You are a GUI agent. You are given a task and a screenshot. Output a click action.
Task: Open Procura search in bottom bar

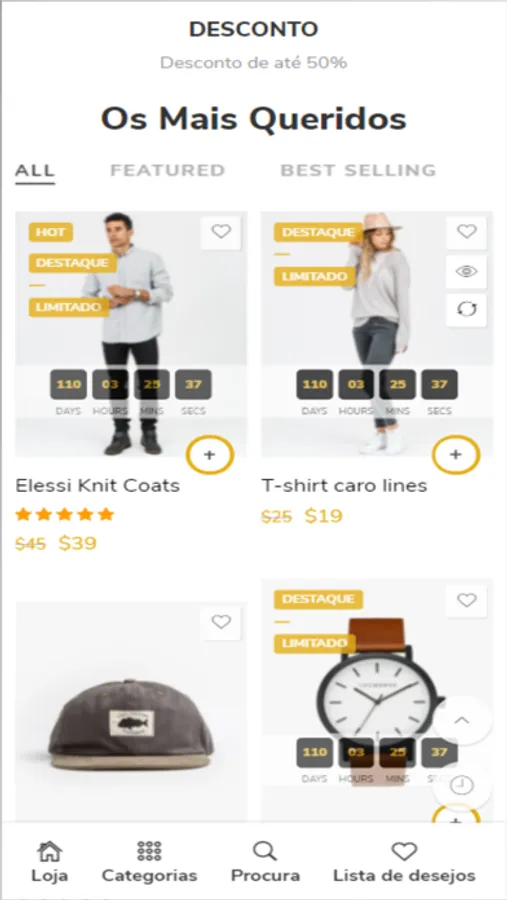[x=265, y=862]
